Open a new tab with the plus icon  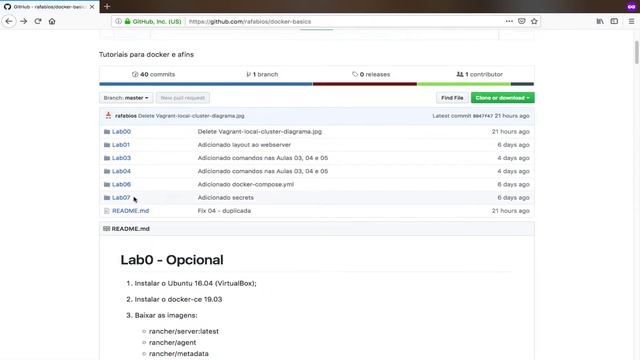tap(107, 7)
